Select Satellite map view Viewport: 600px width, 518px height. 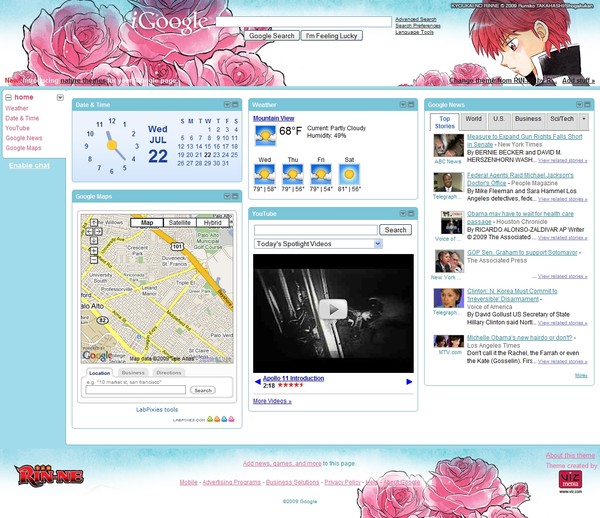[x=180, y=223]
